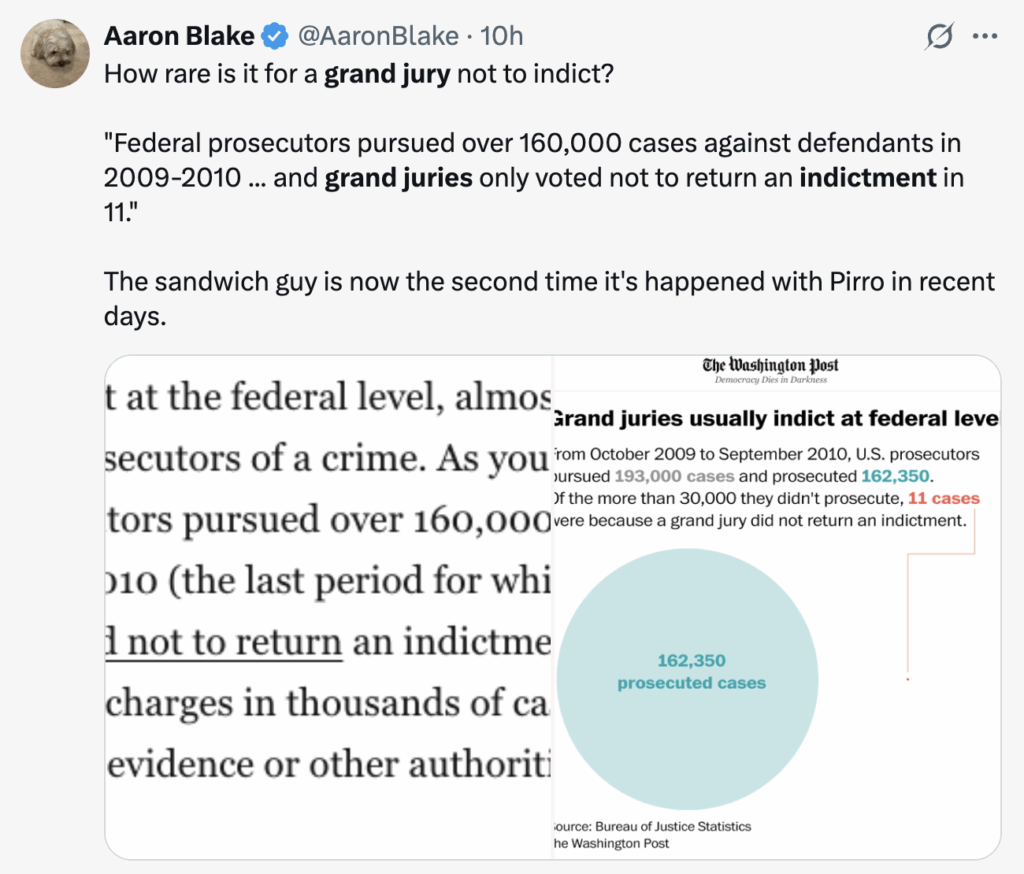The width and height of the screenshot is (1024, 874).
Task: Click the Bureau of Justice Statistics source line
Action: tap(652, 826)
